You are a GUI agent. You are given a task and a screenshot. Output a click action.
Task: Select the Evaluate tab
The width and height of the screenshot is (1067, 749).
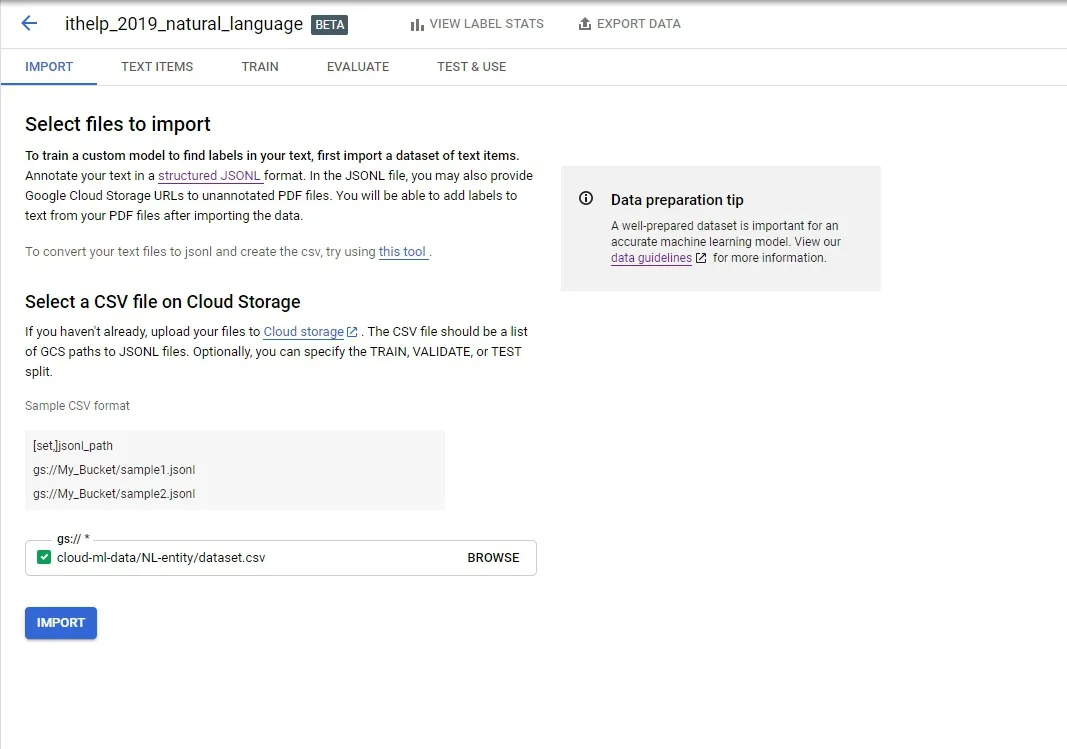tap(358, 67)
